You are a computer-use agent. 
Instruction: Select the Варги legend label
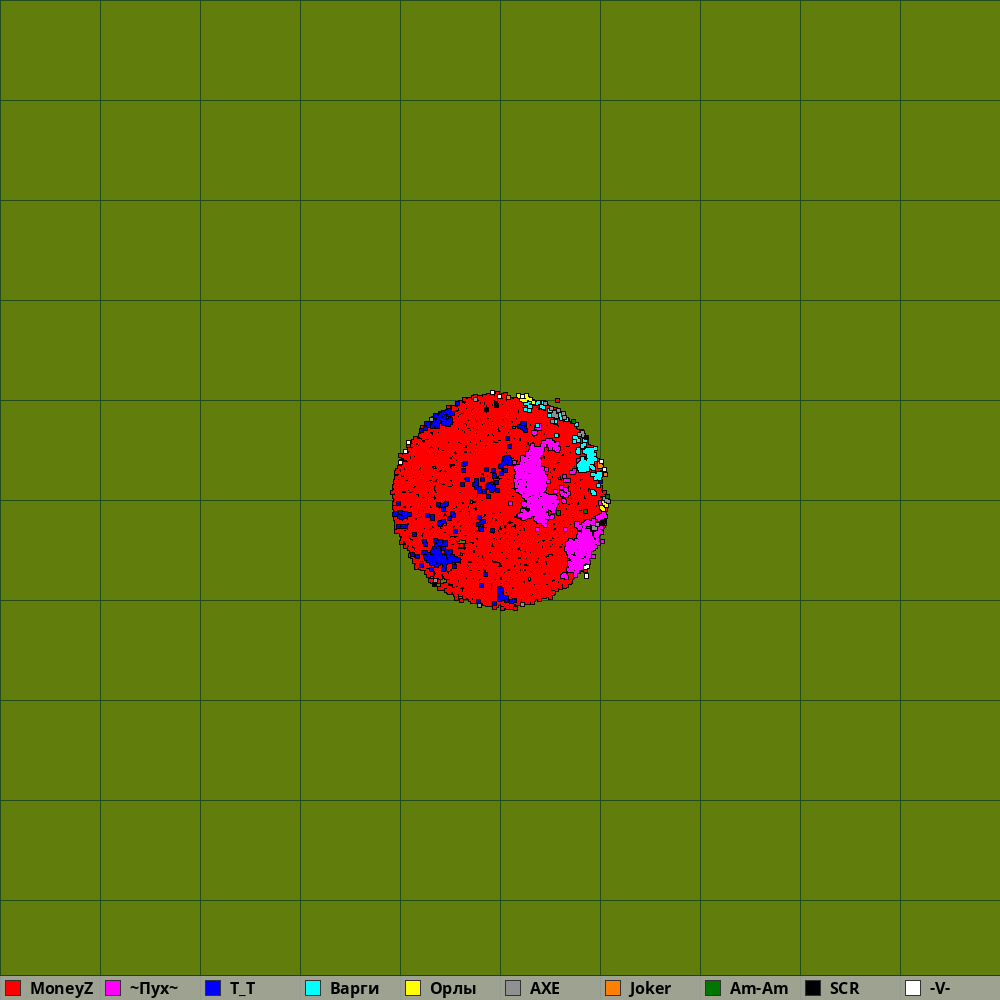354,989
